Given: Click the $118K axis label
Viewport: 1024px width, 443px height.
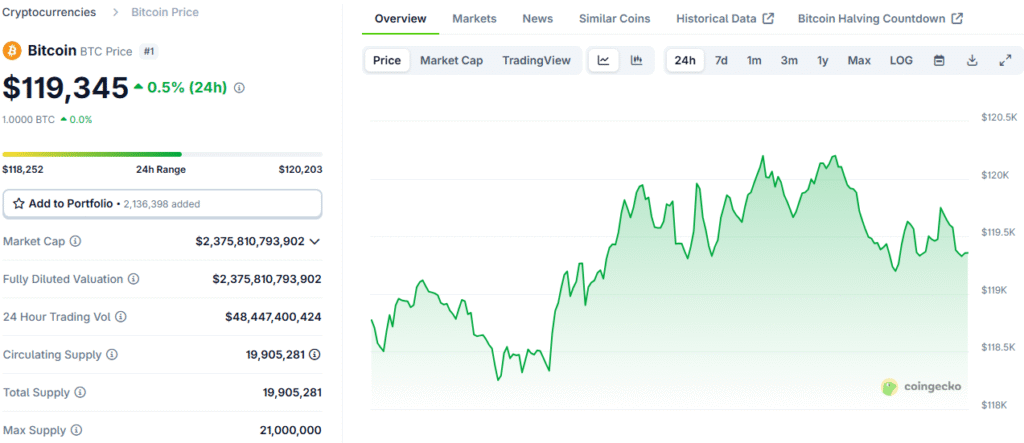Looking at the screenshot, I should [x=995, y=406].
